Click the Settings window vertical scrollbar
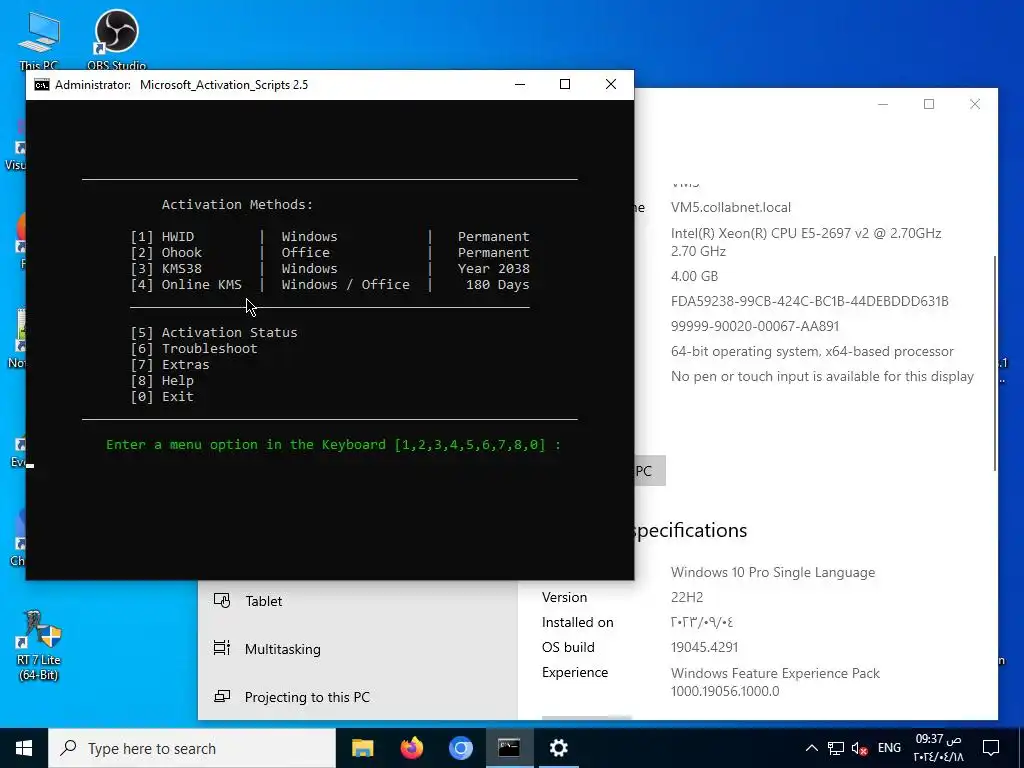Image resolution: width=1024 pixels, height=768 pixels. tap(995, 362)
